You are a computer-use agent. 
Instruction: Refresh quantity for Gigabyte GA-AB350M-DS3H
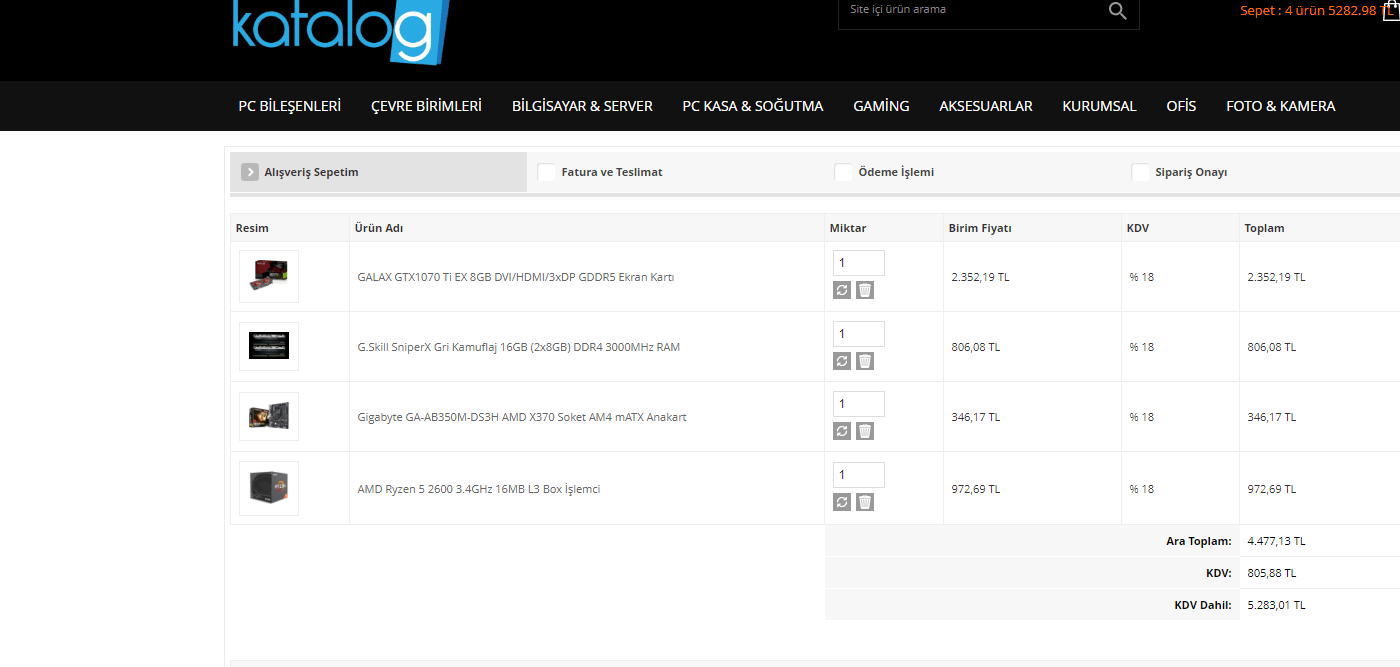[842, 430]
